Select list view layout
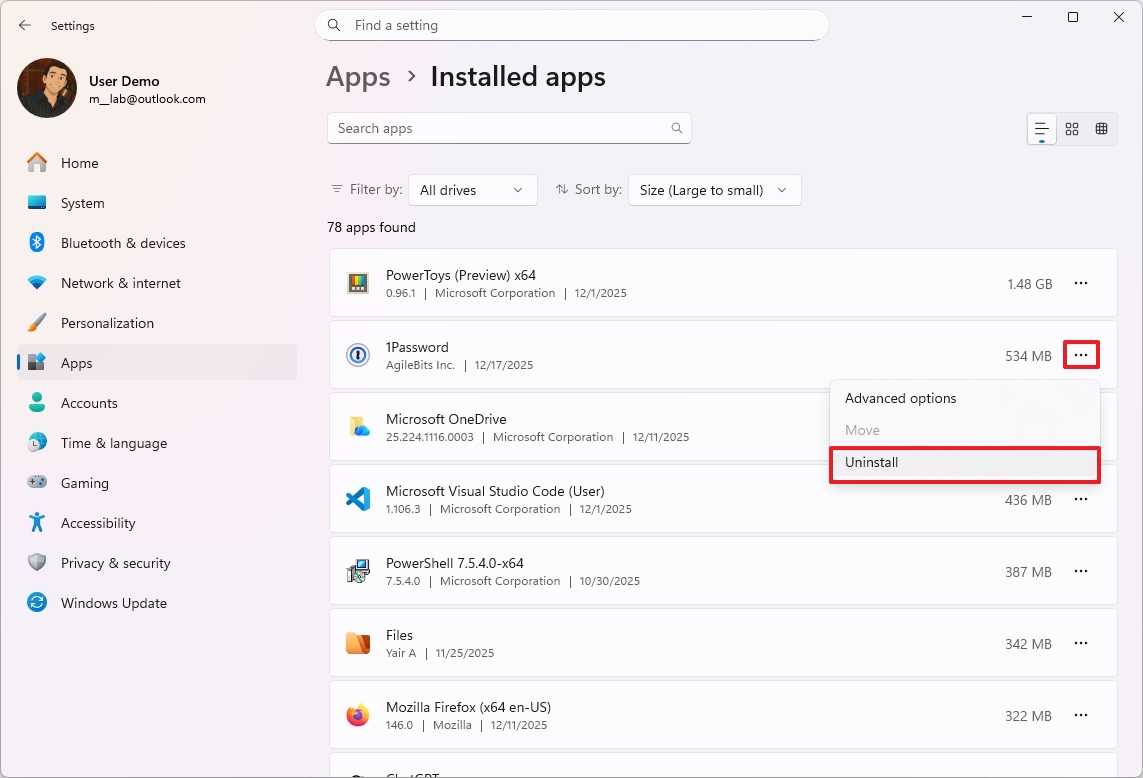Image resolution: width=1143 pixels, height=778 pixels. pyautogui.click(x=1041, y=128)
